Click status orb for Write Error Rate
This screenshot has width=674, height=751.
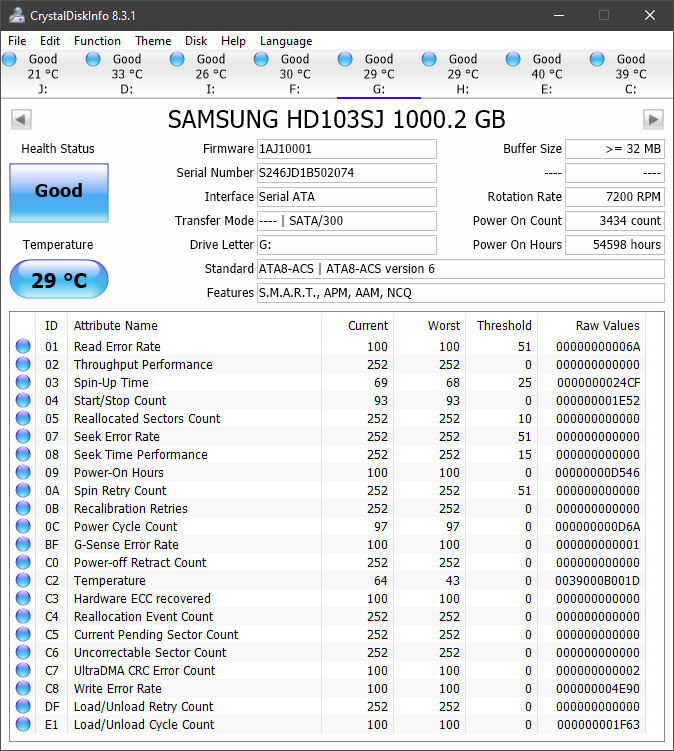pyautogui.click(x=23, y=688)
